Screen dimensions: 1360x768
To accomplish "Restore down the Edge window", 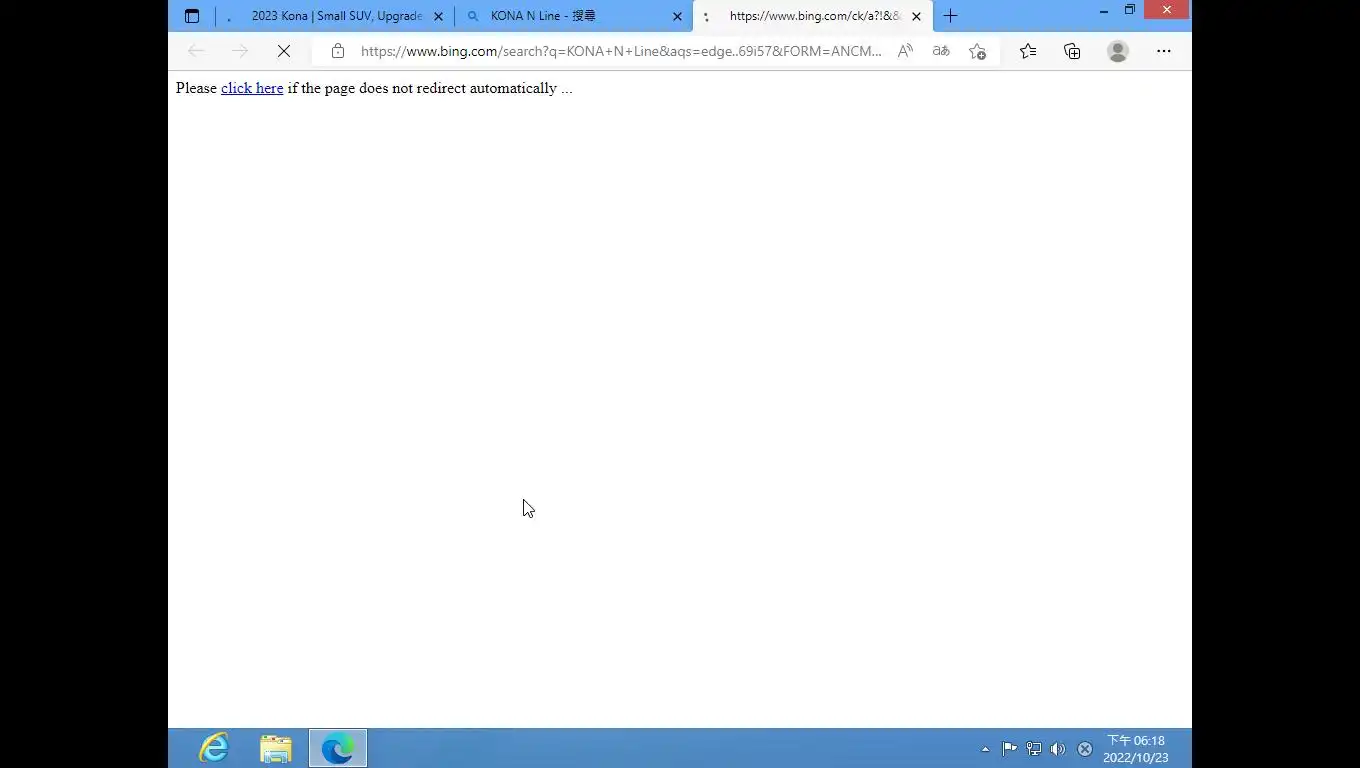I will pos(1130,11).
